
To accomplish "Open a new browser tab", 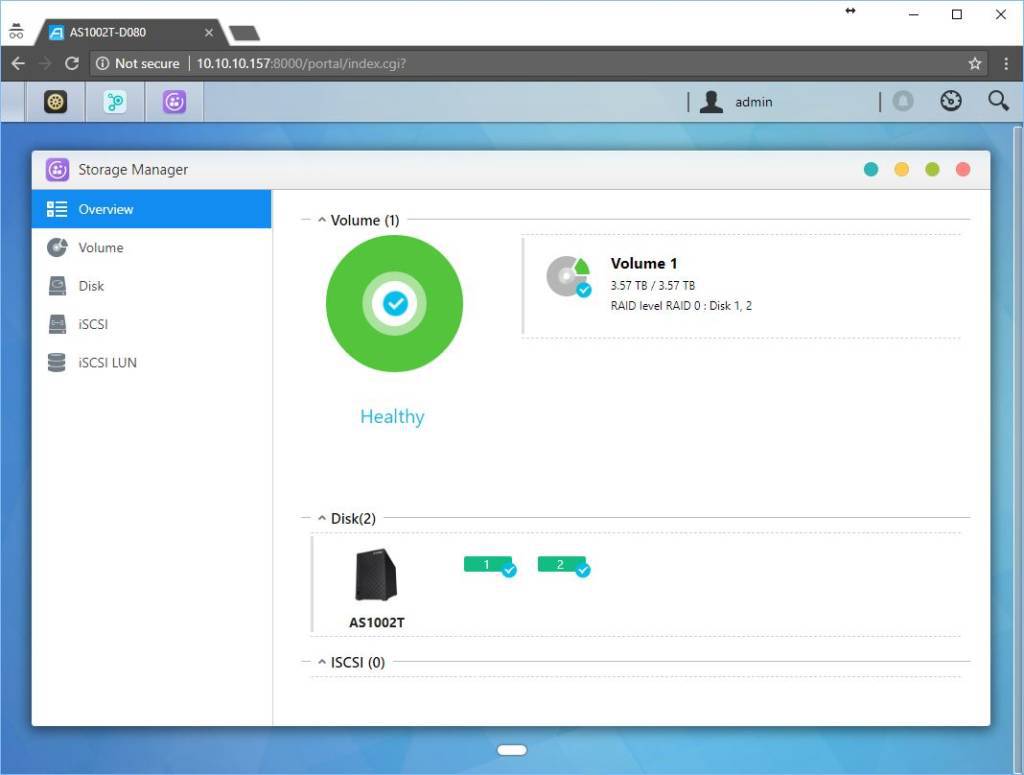I will click(245, 33).
